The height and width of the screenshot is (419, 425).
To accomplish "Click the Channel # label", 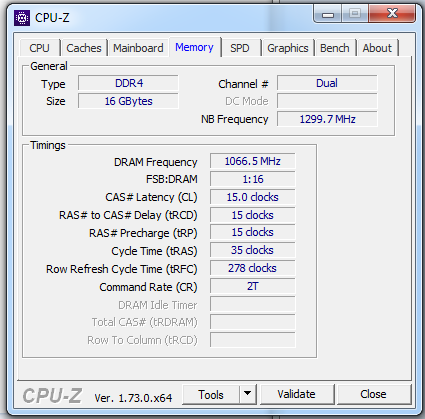I will (243, 84).
